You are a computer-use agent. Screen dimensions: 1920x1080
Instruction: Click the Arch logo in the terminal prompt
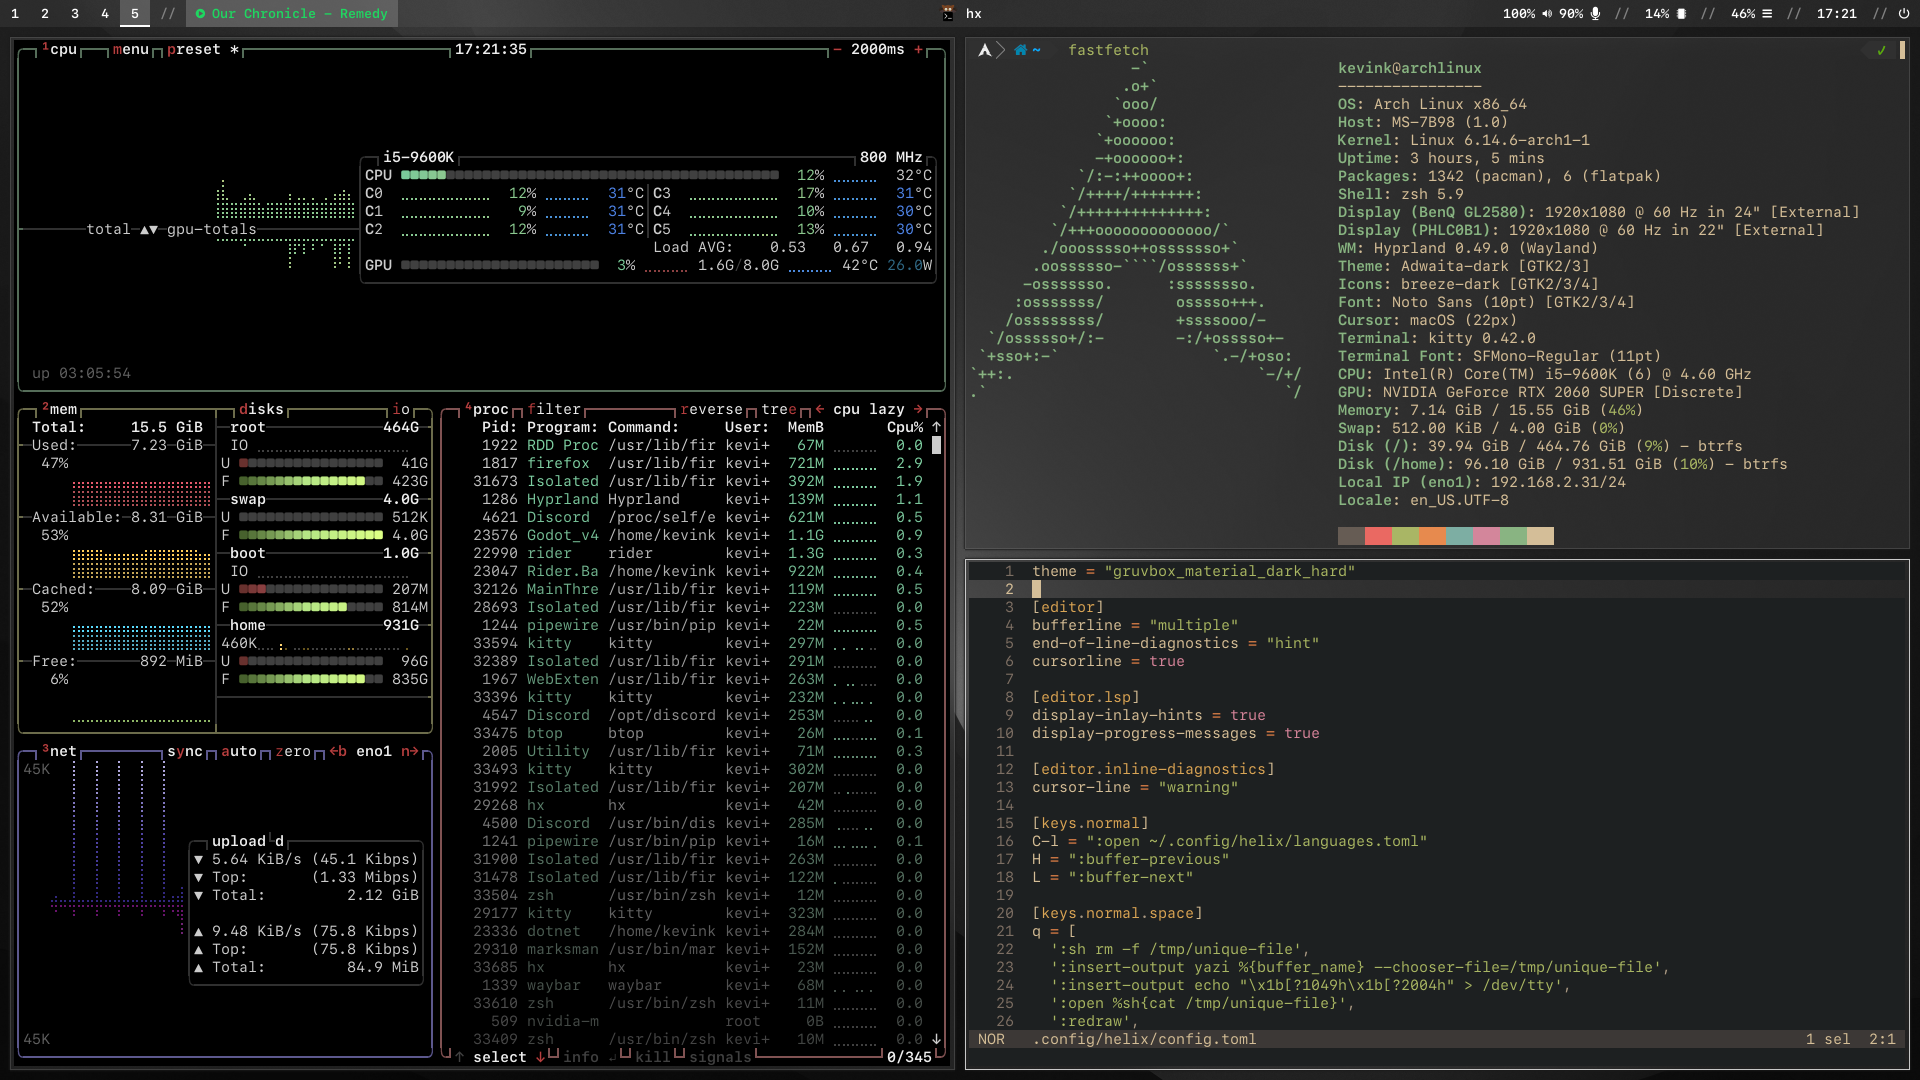pyautogui.click(x=985, y=50)
